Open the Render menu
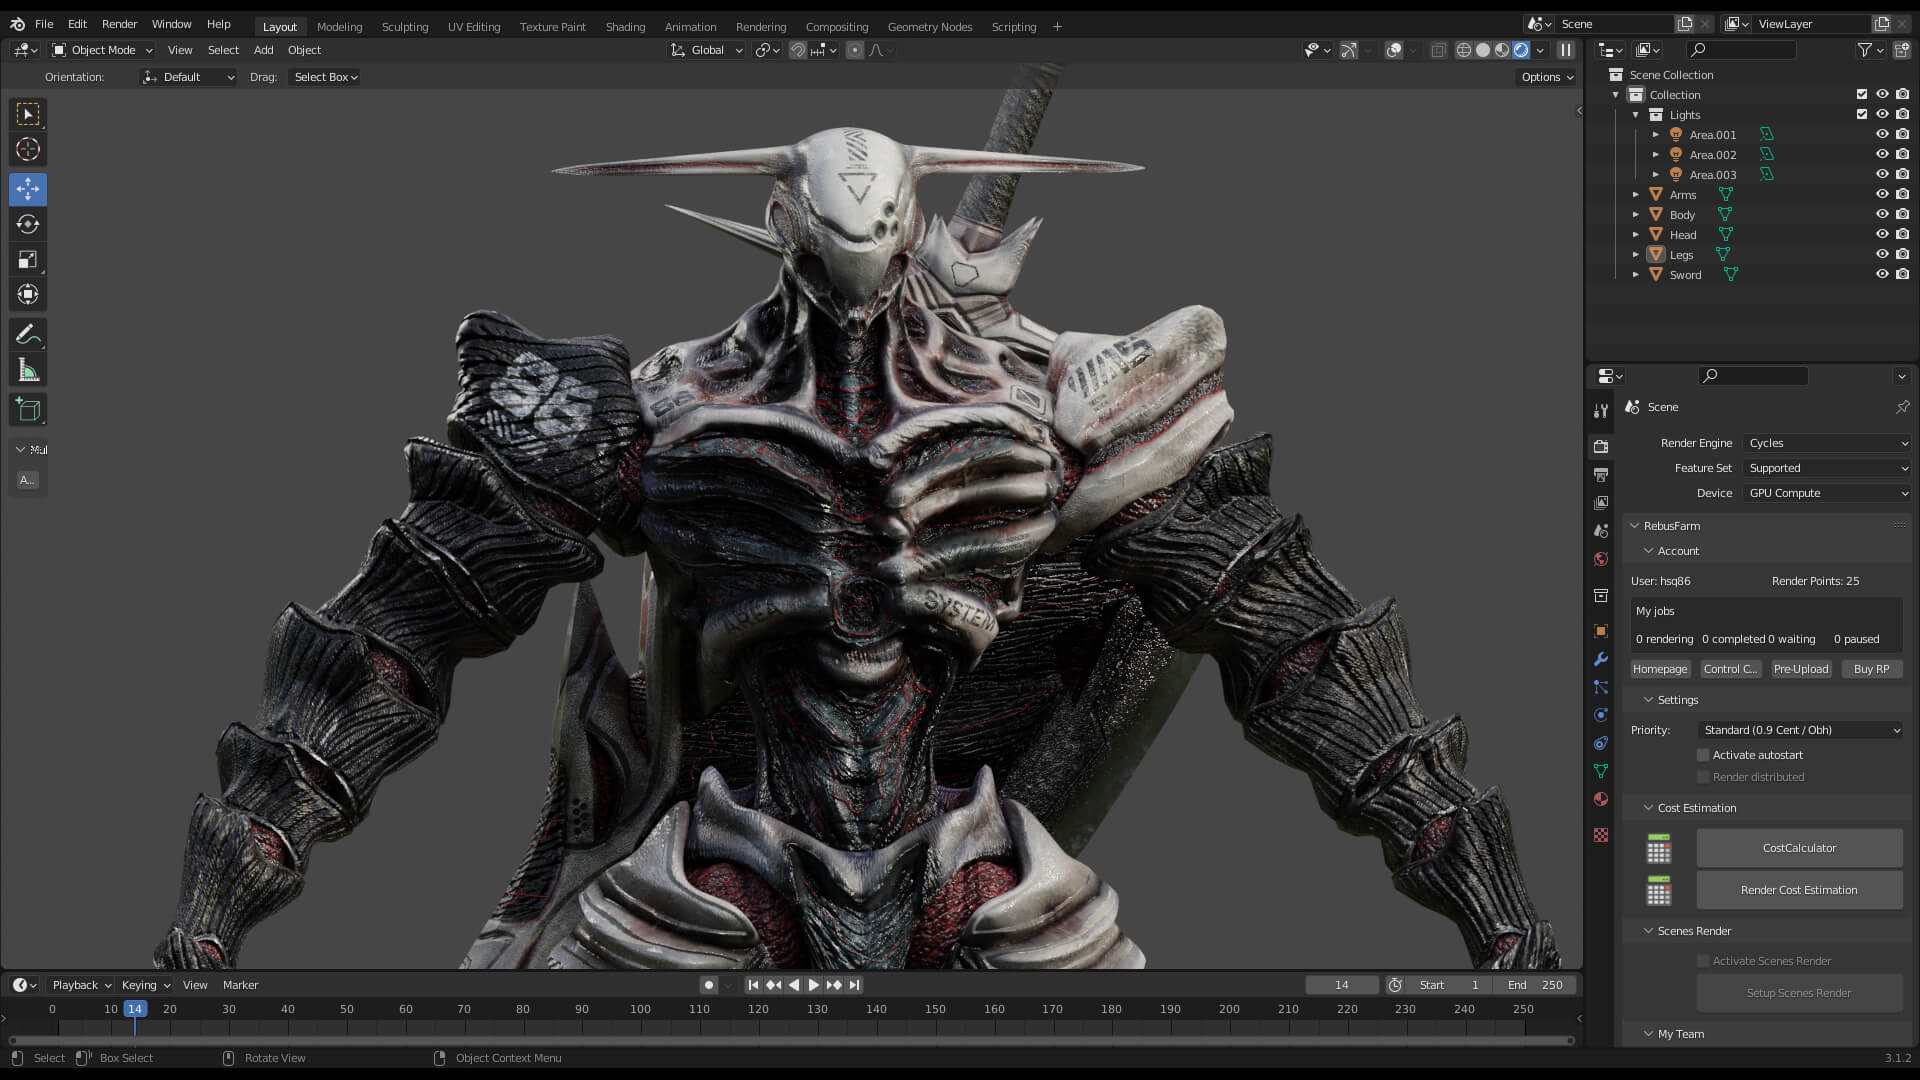Viewport: 1920px width, 1080px height. [119, 24]
